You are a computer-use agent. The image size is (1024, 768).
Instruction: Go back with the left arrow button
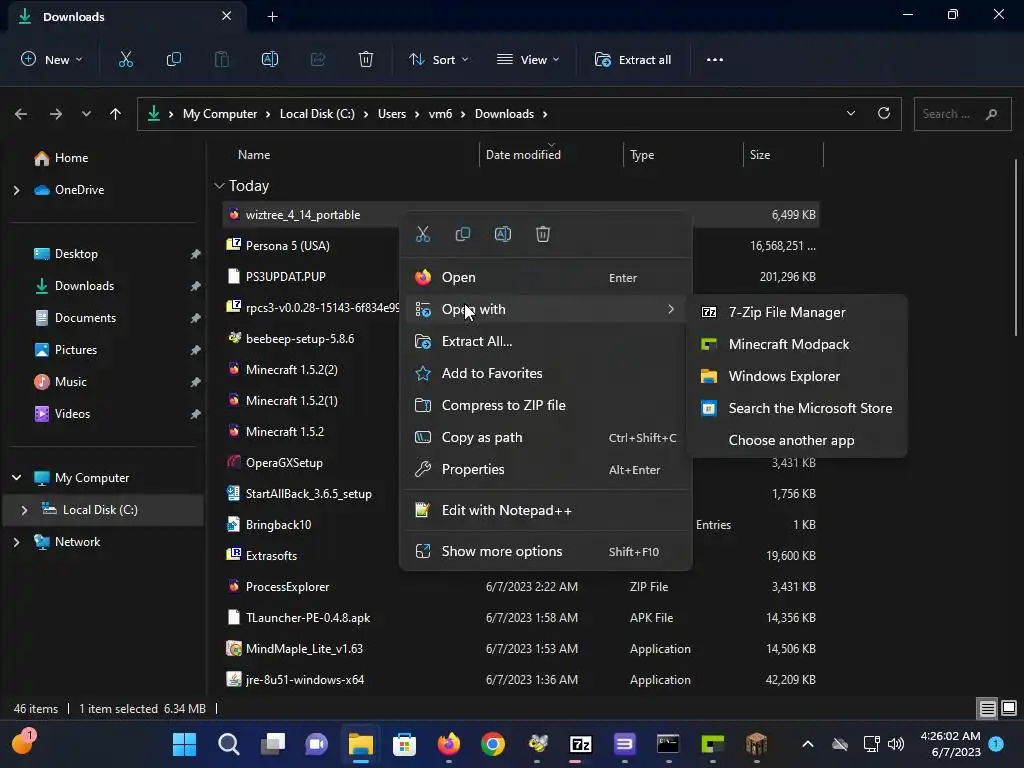21,114
